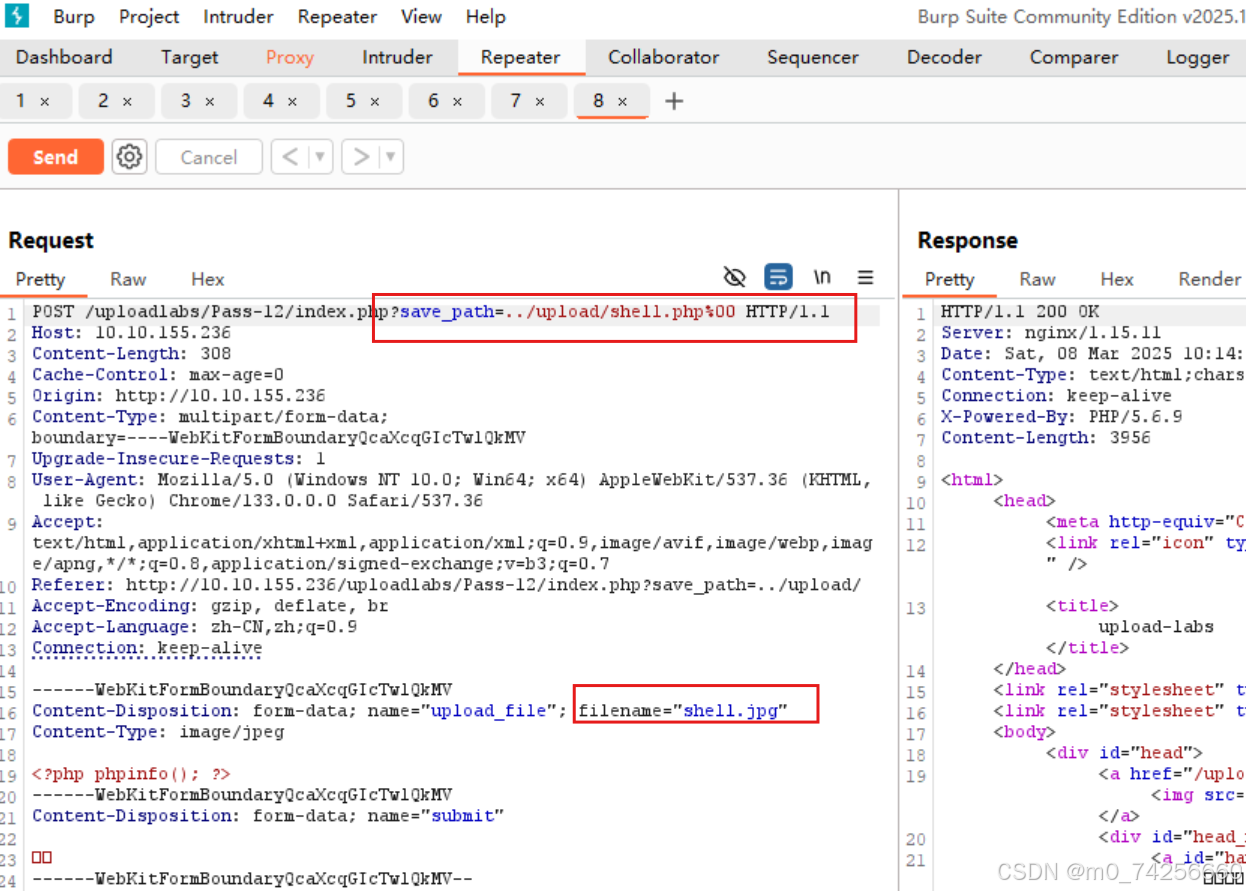Screen dimensions: 1246x891
Task: Go forward with the next-request arrow
Action: click(x=361, y=157)
